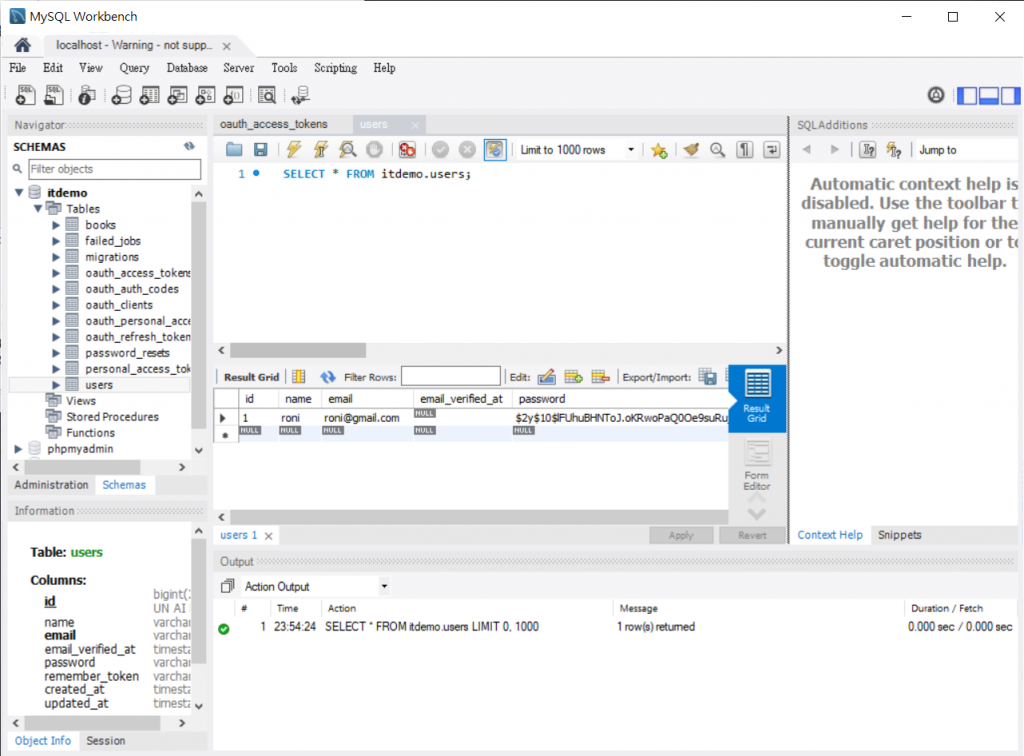Viewport: 1024px width, 756px height.
Task: Open SQL script file in new tab icon
Action: [54, 95]
